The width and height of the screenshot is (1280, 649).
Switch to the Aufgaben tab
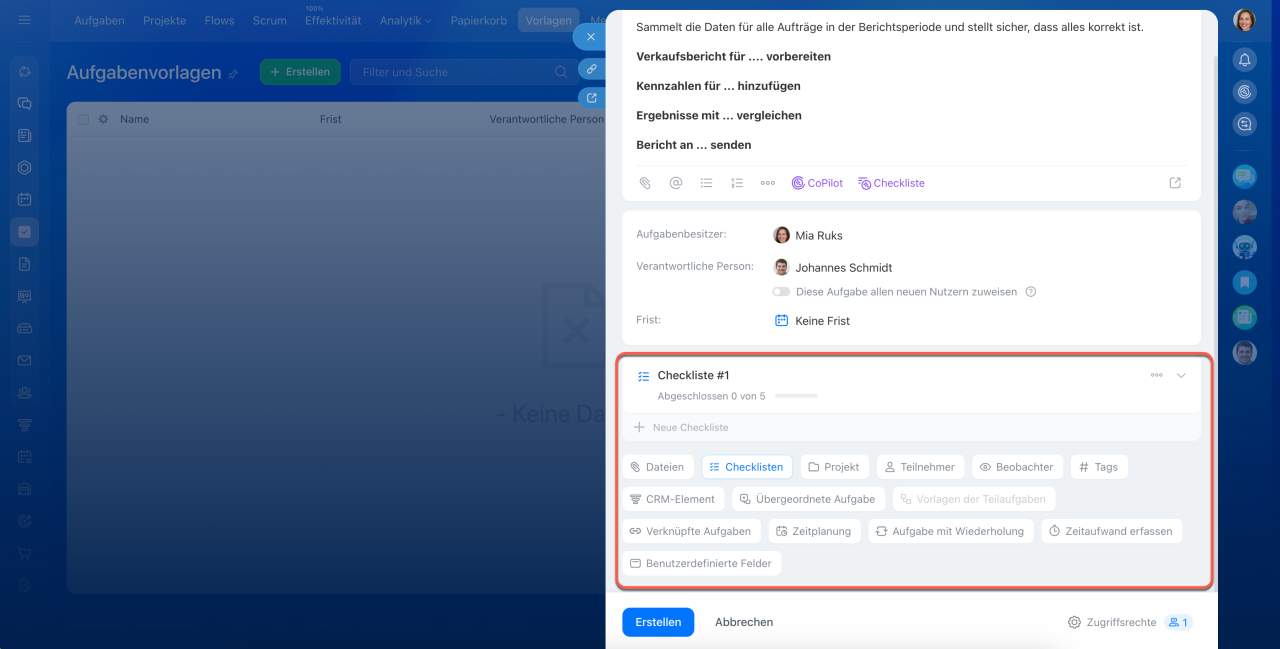tap(99, 20)
